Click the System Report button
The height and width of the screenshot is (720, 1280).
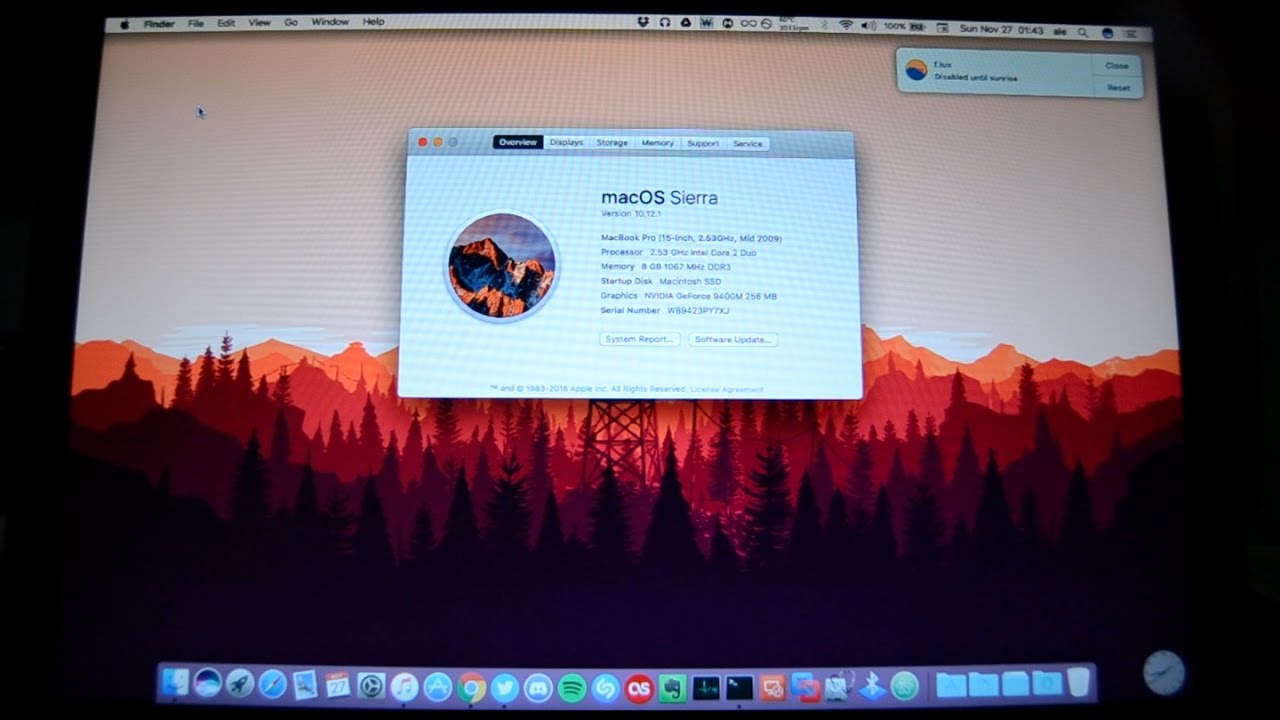(x=640, y=339)
